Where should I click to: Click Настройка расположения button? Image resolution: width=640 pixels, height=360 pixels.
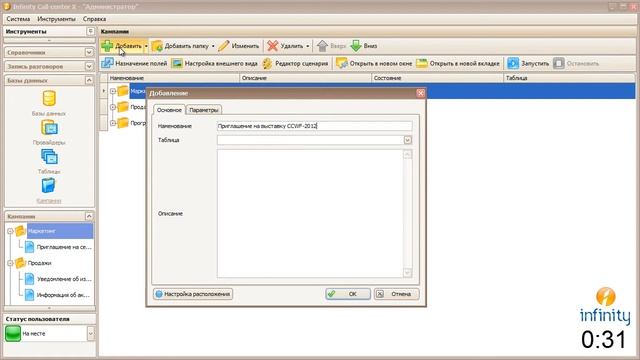[193, 294]
